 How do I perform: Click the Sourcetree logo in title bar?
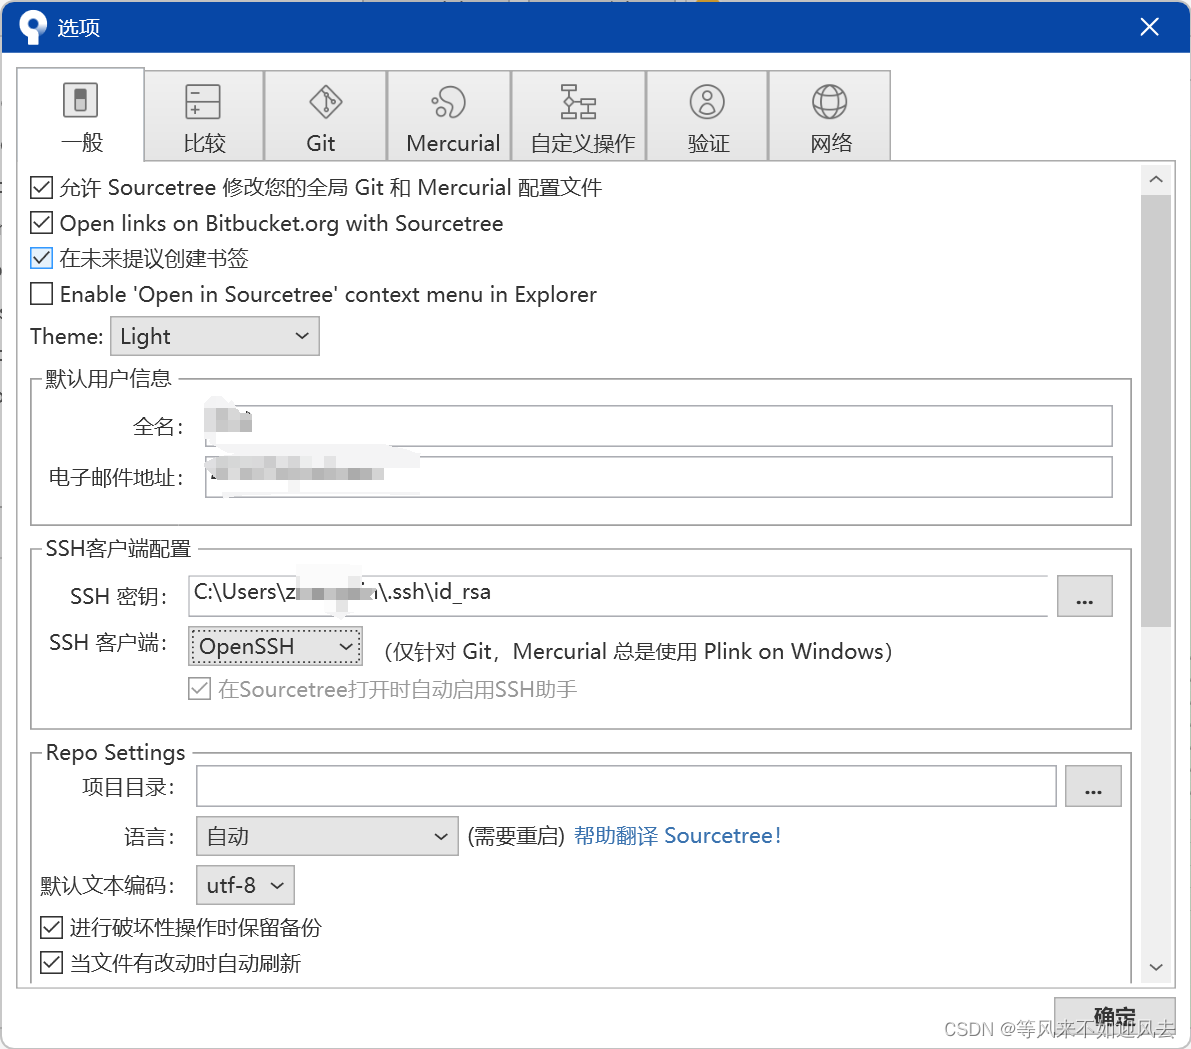33,27
